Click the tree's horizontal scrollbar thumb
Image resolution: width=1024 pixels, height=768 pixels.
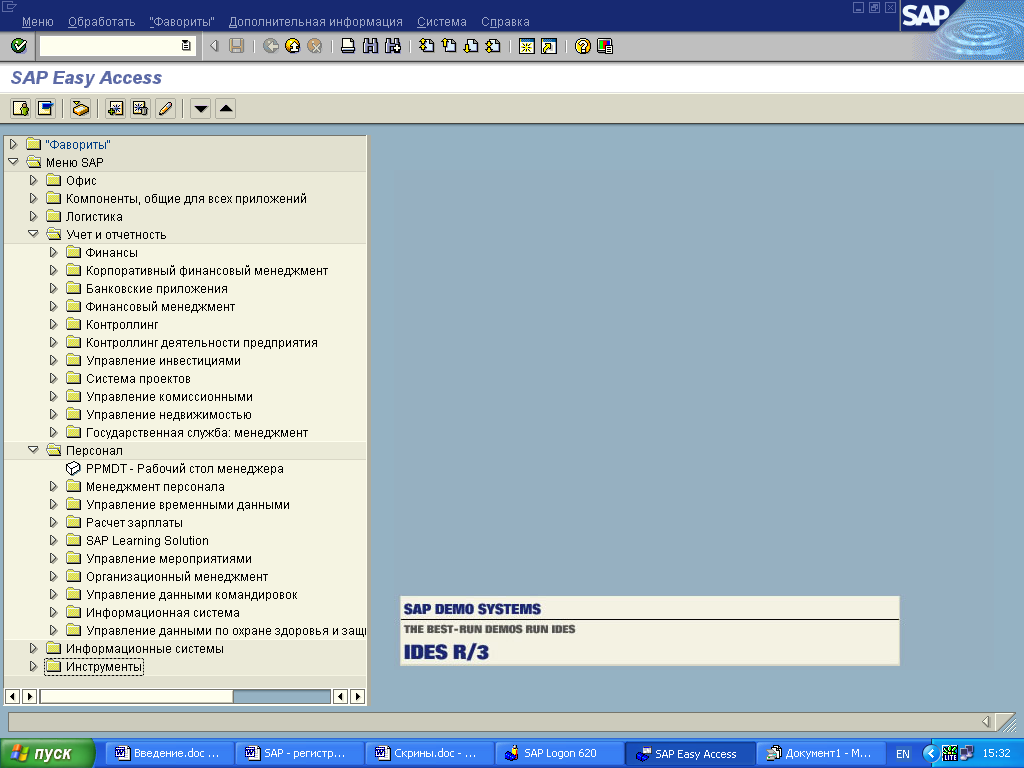(x=136, y=696)
